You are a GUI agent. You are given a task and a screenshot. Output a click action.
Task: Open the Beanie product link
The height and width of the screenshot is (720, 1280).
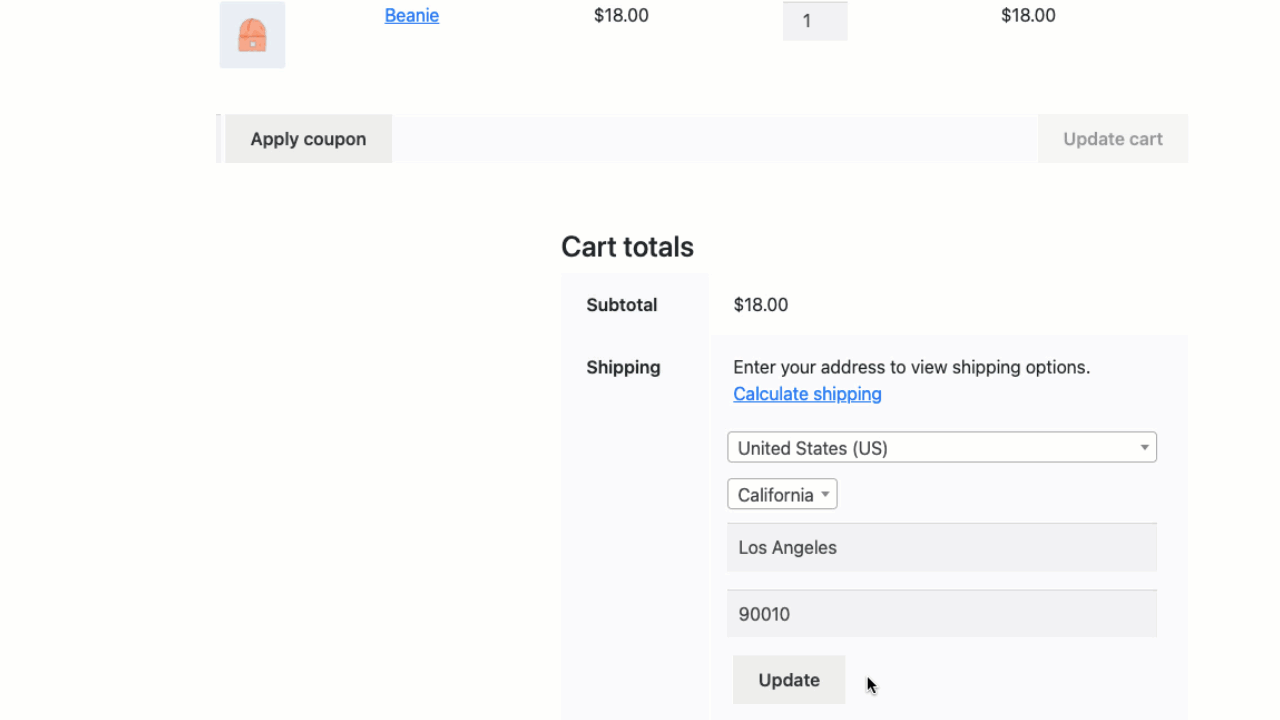412,15
